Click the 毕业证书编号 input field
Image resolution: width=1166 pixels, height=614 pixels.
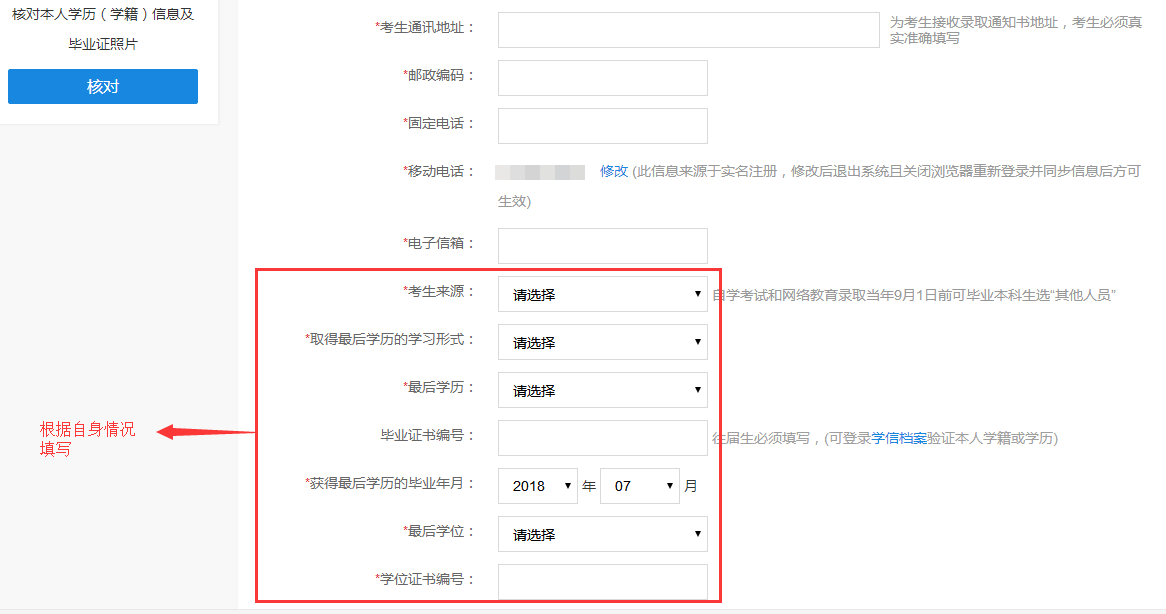tap(602, 438)
